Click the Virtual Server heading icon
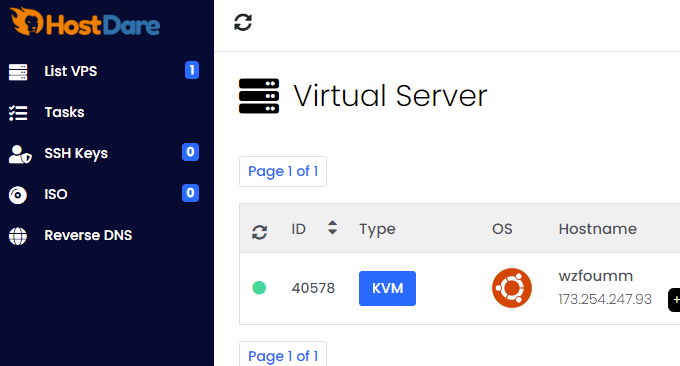Image resolution: width=680 pixels, height=366 pixels. 259,96
